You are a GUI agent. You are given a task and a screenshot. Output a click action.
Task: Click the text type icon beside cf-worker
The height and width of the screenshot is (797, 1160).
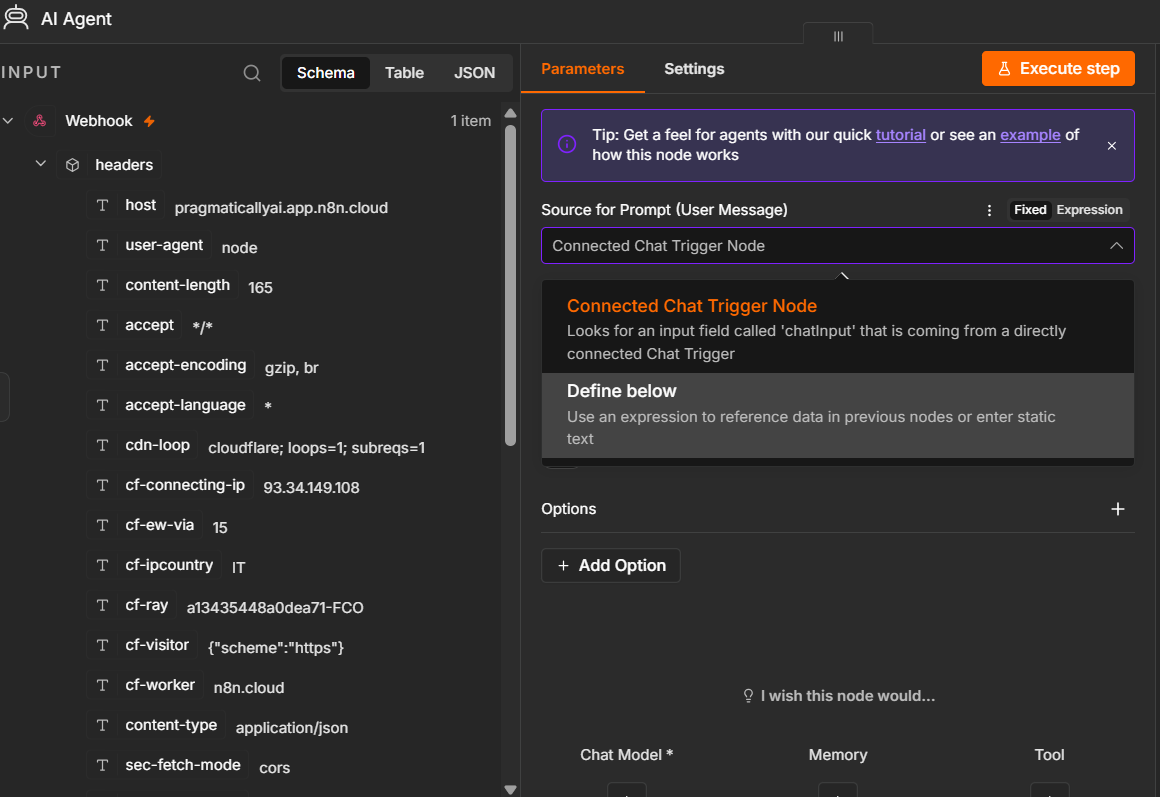(103, 685)
